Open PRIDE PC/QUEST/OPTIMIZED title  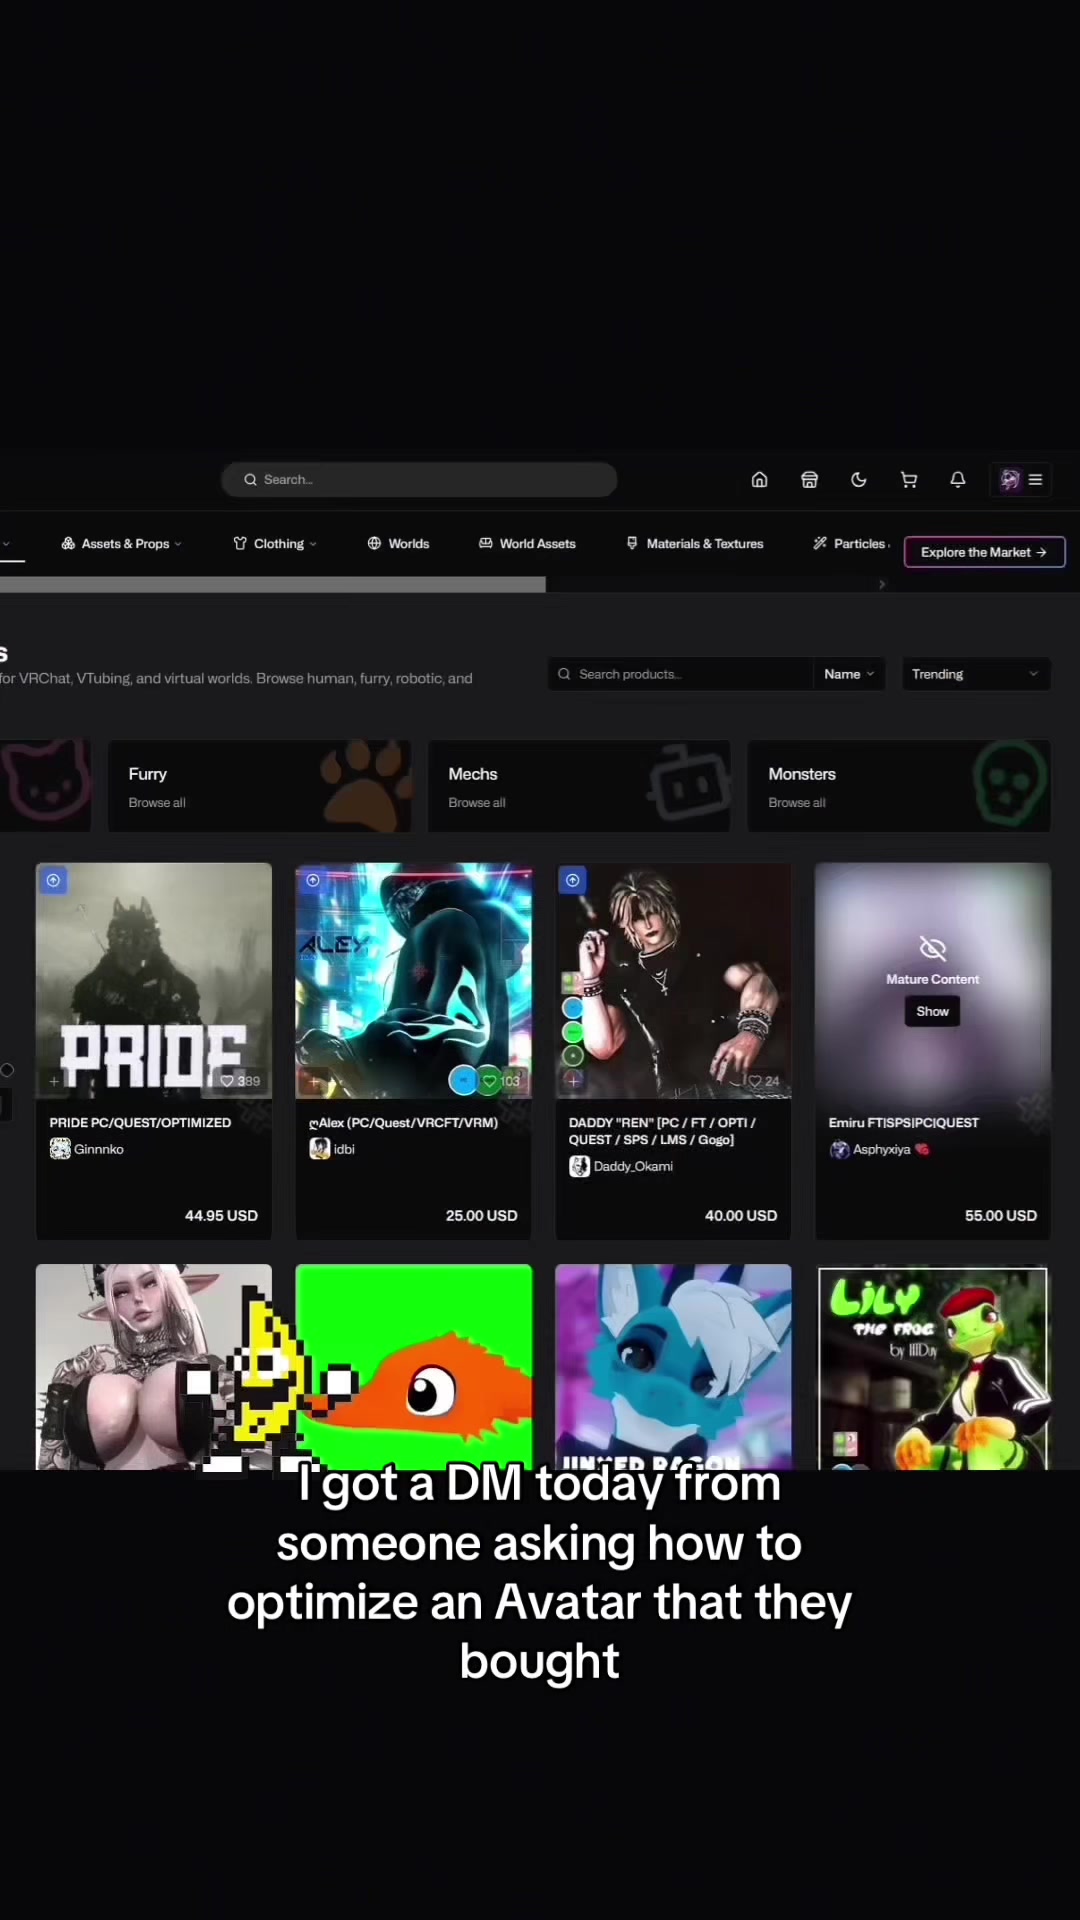140,1123
